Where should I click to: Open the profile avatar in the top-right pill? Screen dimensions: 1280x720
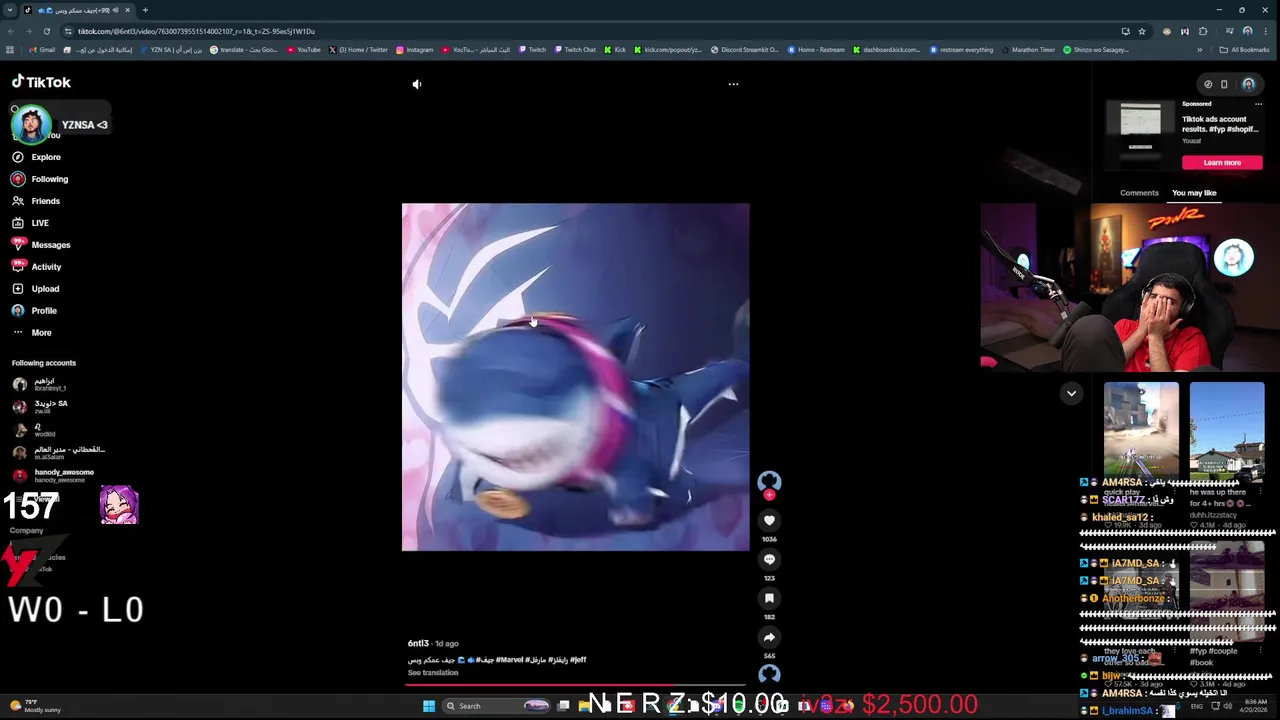click(1248, 84)
